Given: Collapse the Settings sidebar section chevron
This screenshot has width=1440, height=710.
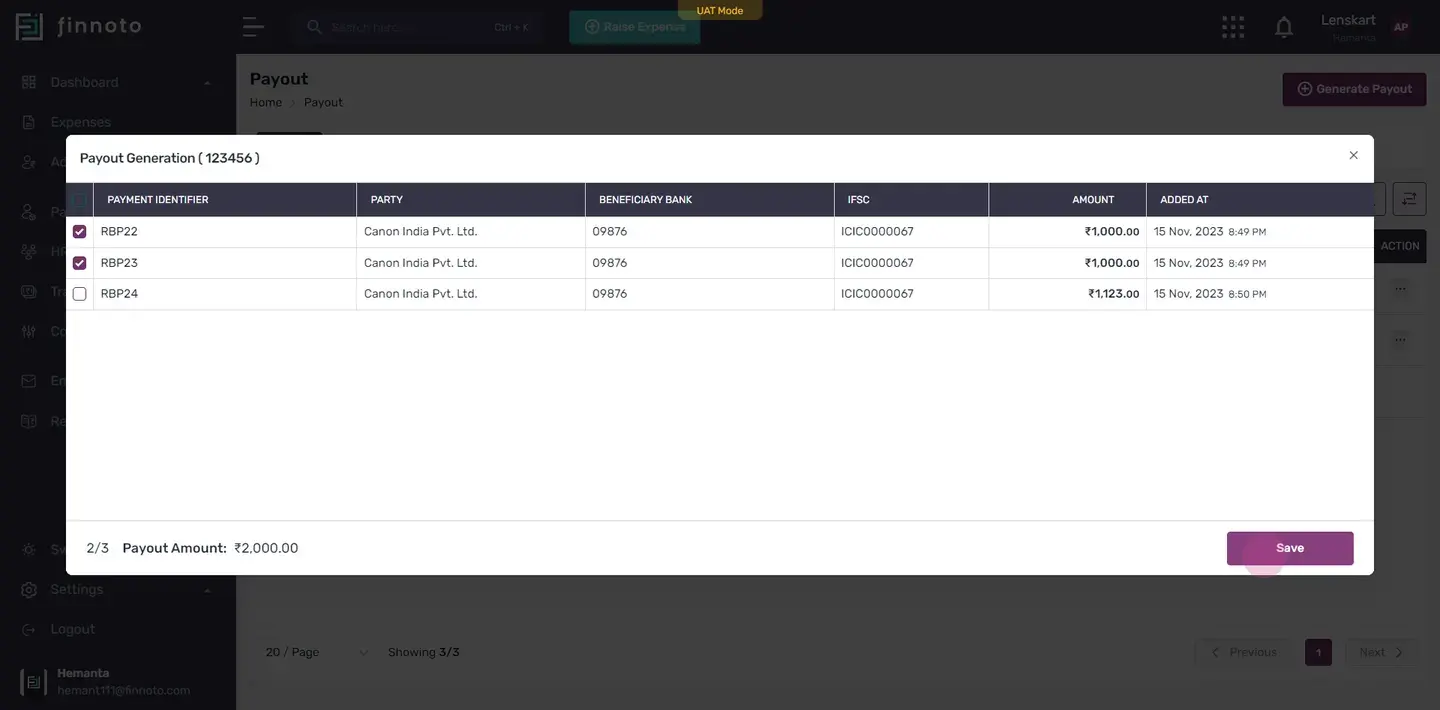Looking at the screenshot, I should (x=207, y=590).
